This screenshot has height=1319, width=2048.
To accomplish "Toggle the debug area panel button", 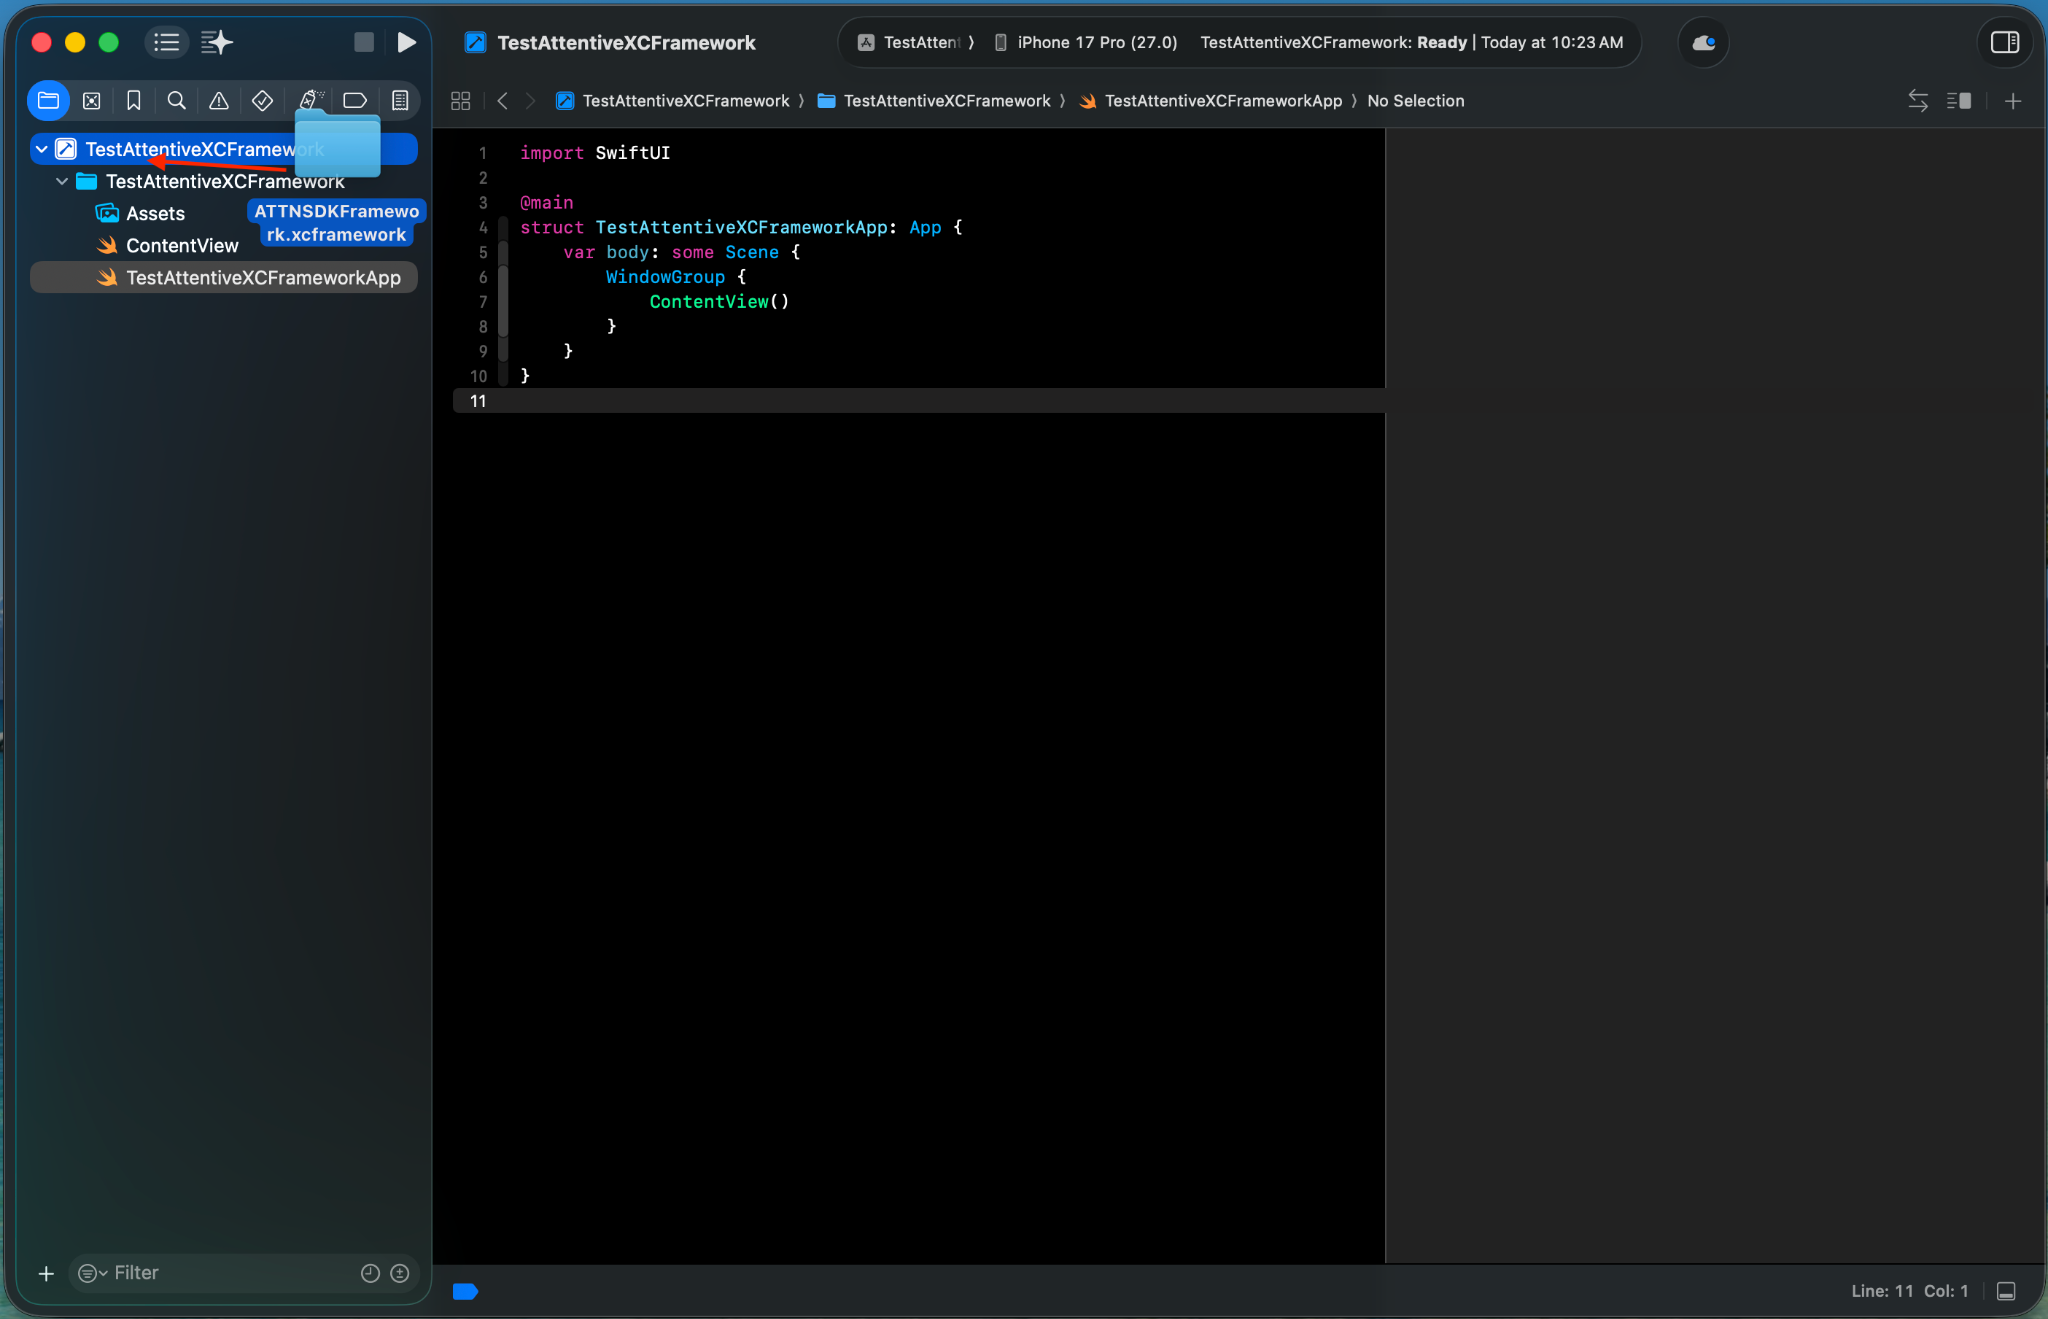I will tap(2005, 1291).
